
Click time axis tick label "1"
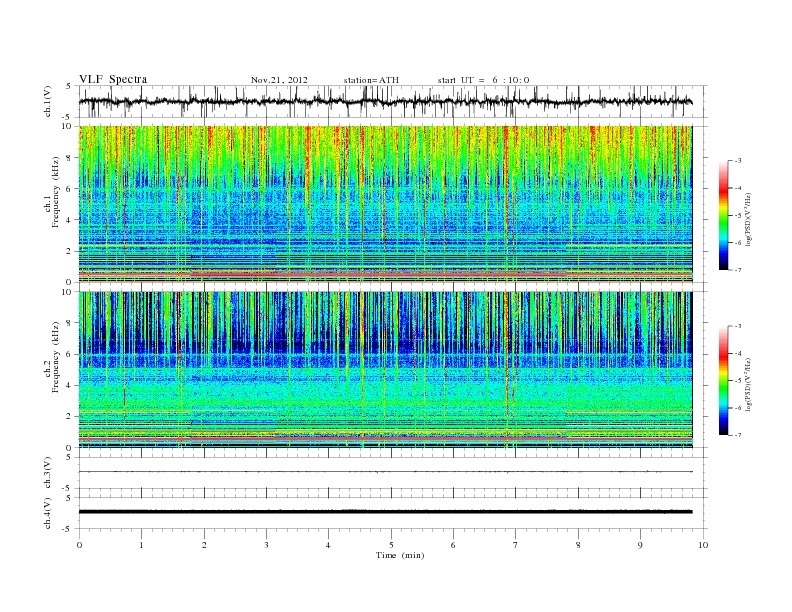pos(141,545)
